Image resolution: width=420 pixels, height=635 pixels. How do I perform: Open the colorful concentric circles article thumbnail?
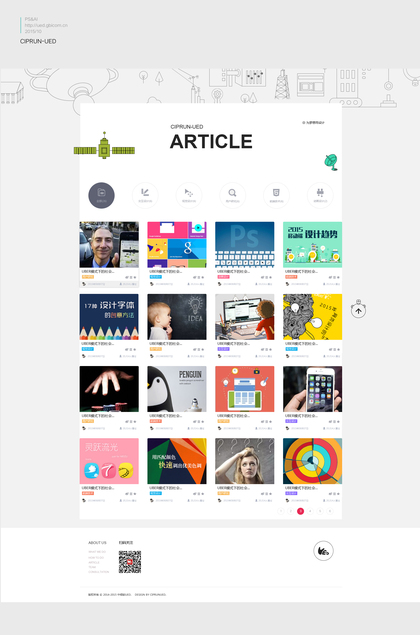(312, 461)
